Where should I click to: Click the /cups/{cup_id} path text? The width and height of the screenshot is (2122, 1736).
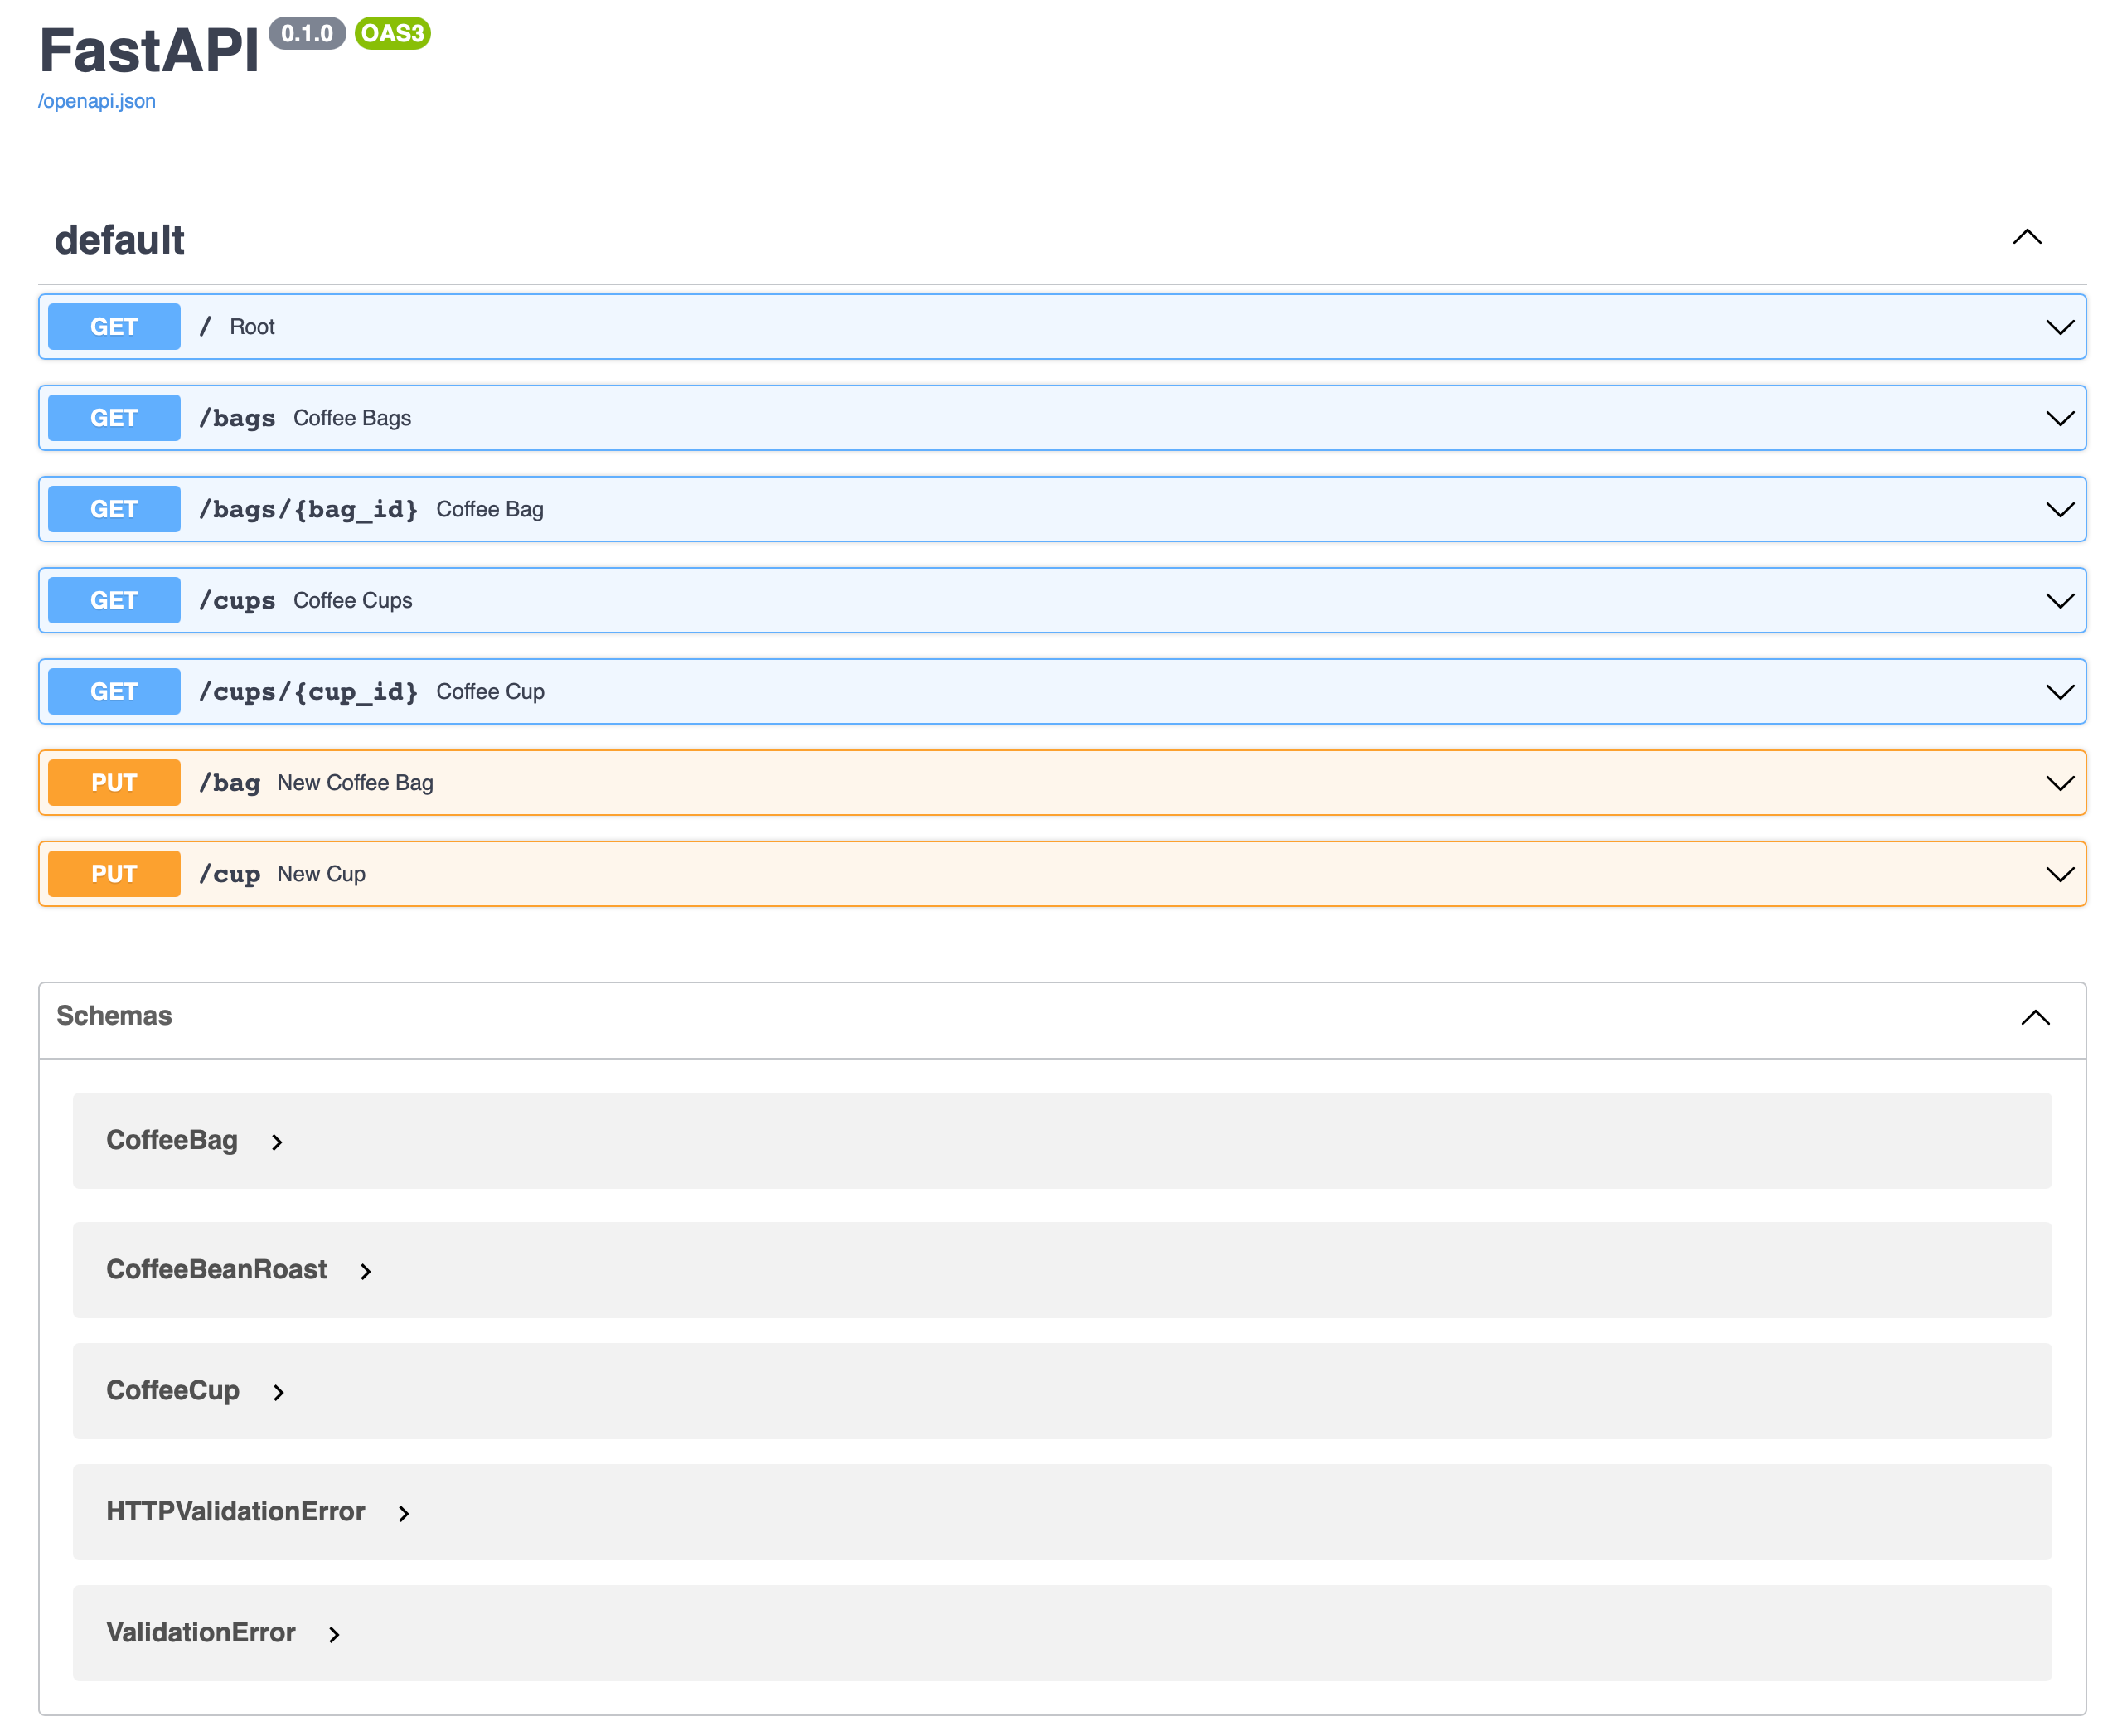click(x=308, y=692)
